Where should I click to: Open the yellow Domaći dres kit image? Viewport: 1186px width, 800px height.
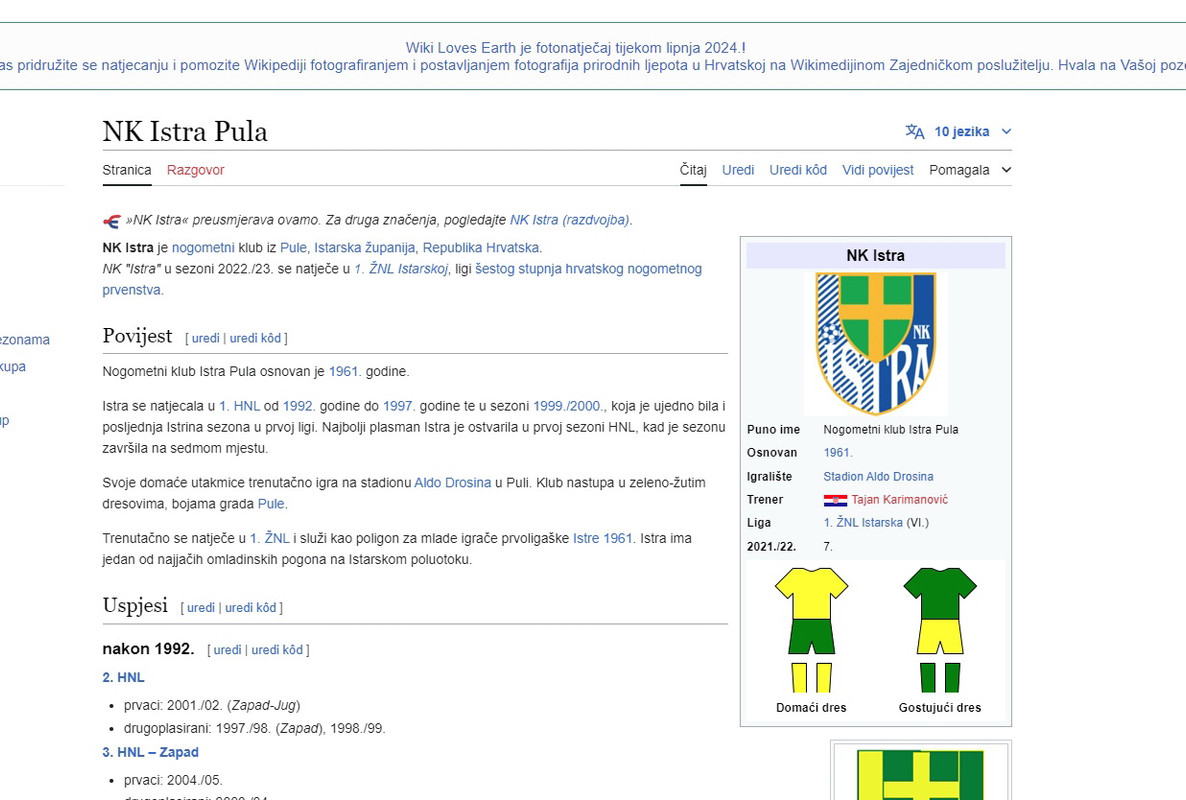click(811, 630)
